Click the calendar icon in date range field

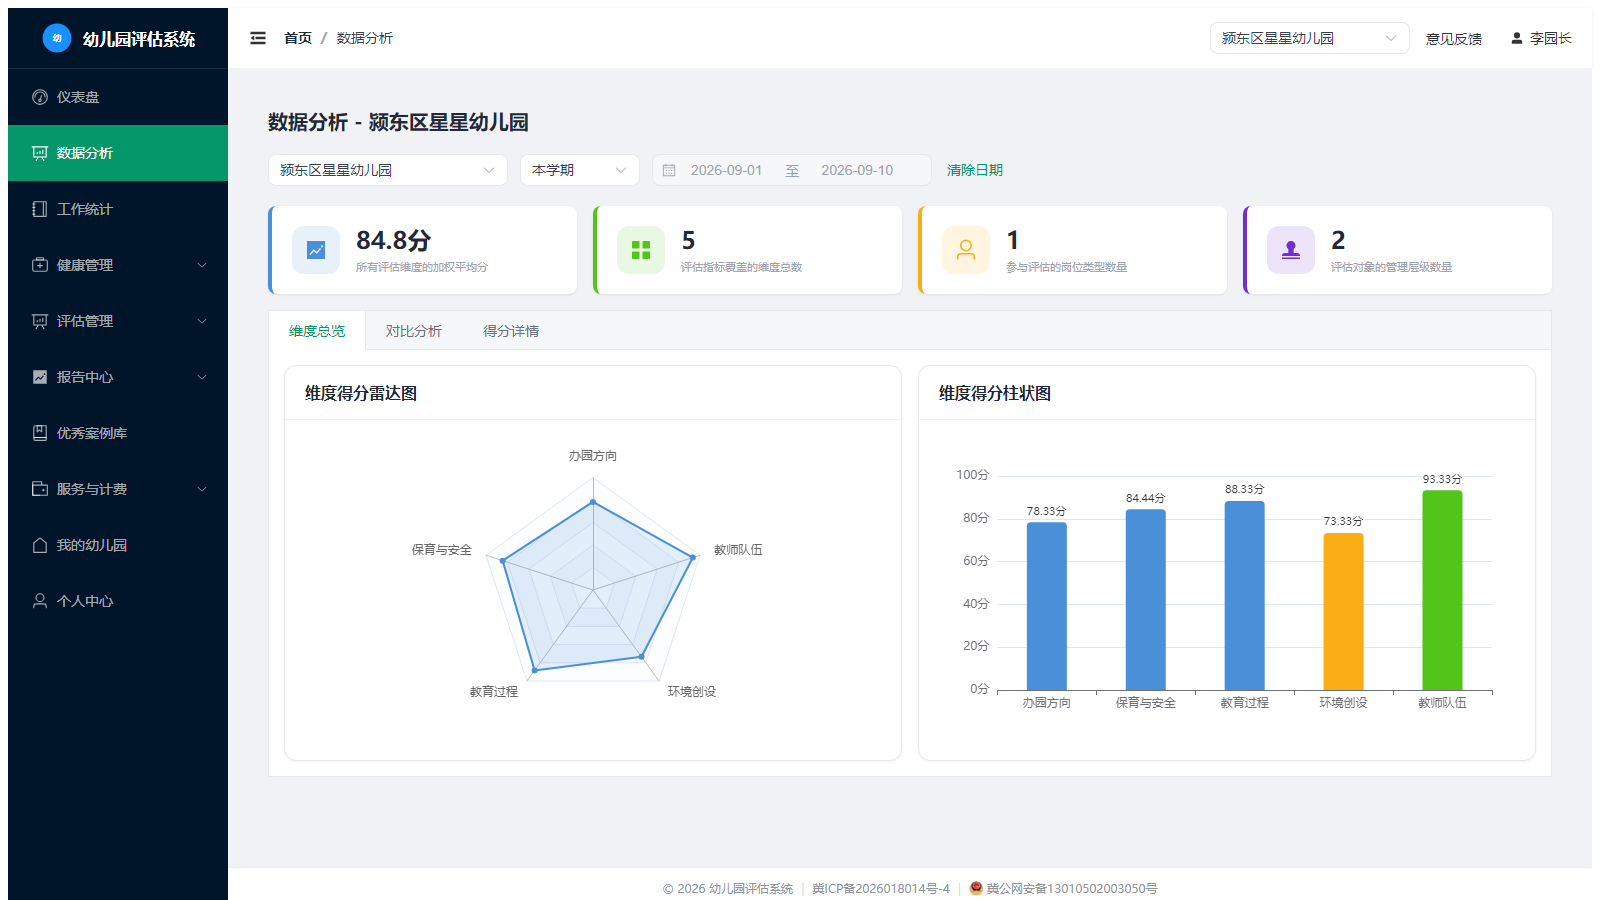pos(669,170)
